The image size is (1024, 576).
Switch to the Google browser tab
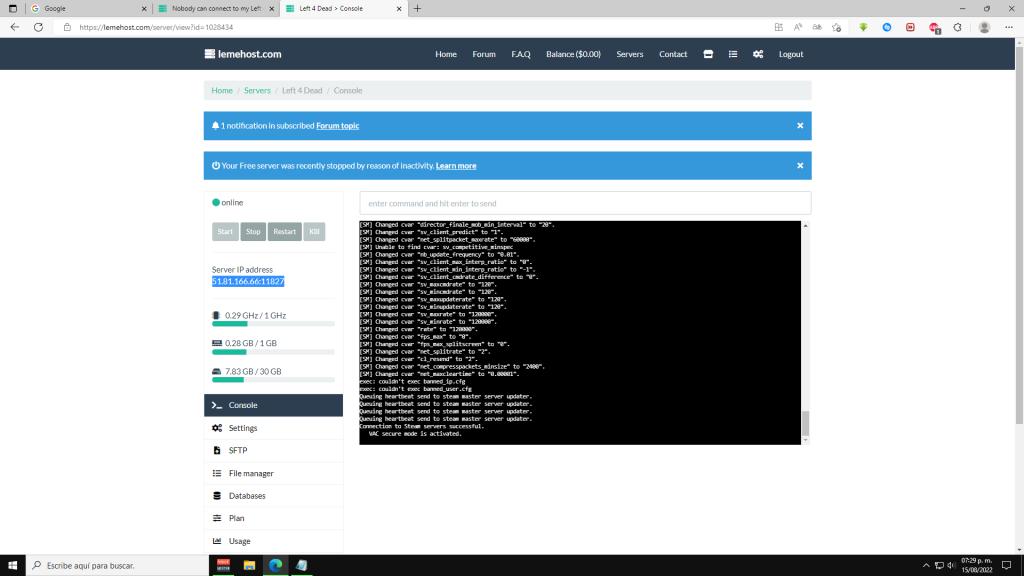[x=88, y=8]
